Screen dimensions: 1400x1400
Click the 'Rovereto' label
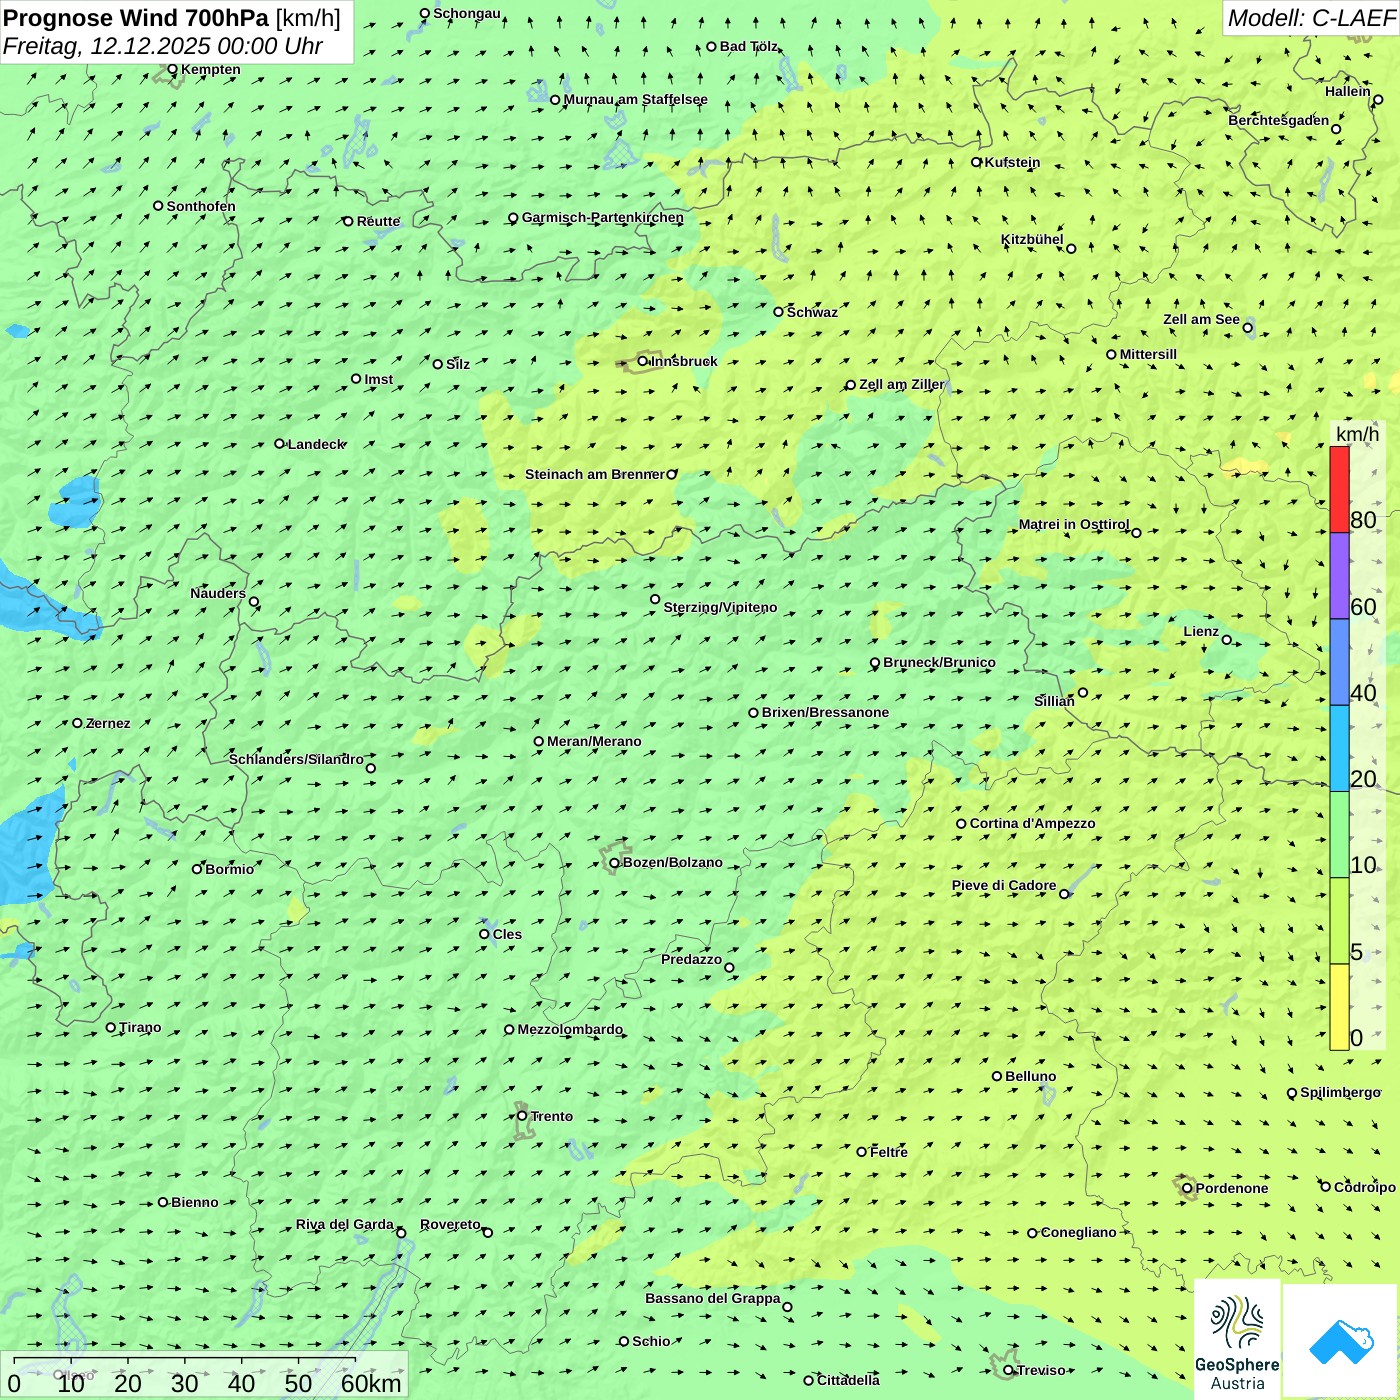click(451, 1224)
